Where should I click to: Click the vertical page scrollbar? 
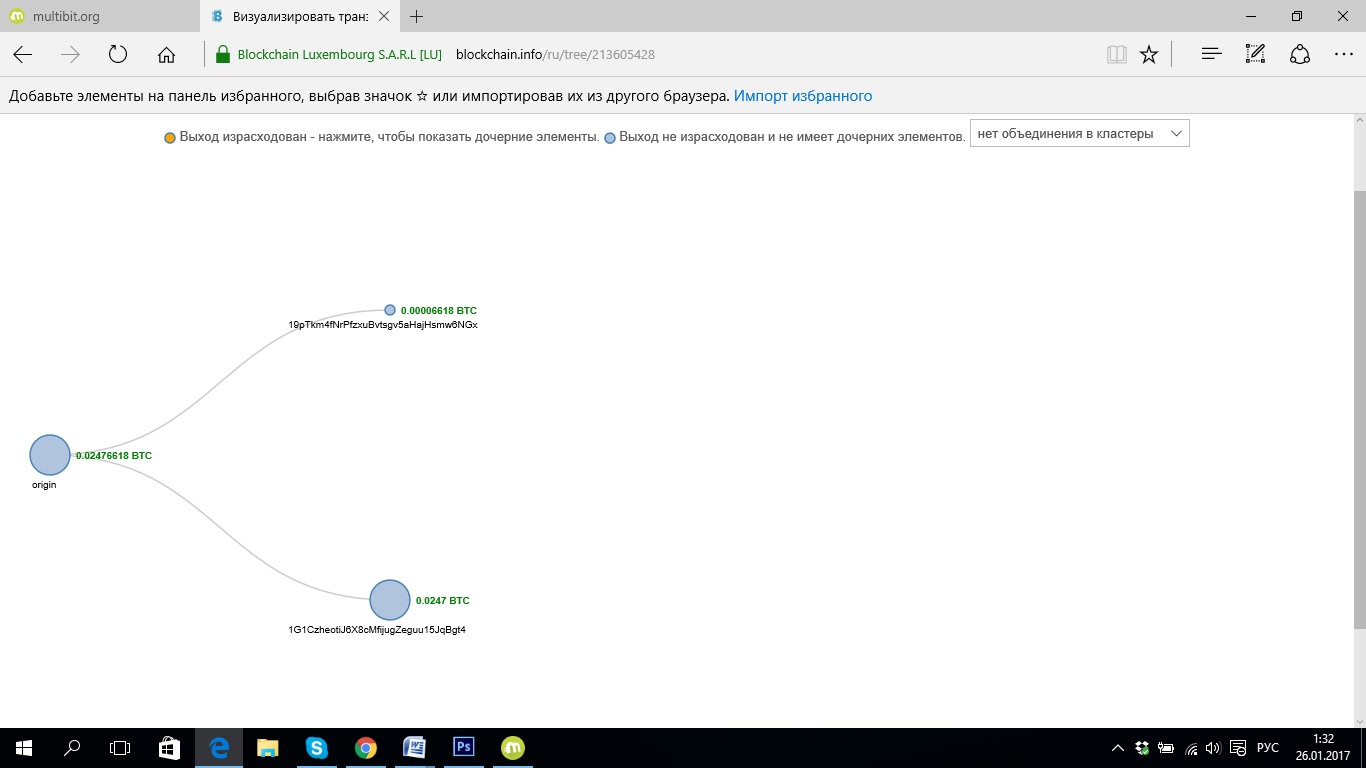[1358, 410]
